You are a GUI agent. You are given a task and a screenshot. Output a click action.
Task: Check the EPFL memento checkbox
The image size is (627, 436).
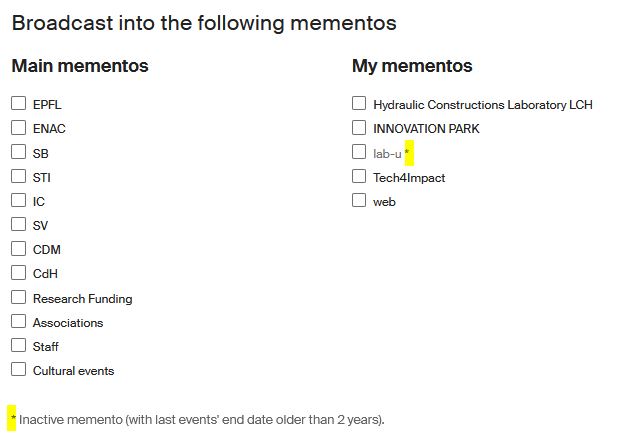coord(18,103)
